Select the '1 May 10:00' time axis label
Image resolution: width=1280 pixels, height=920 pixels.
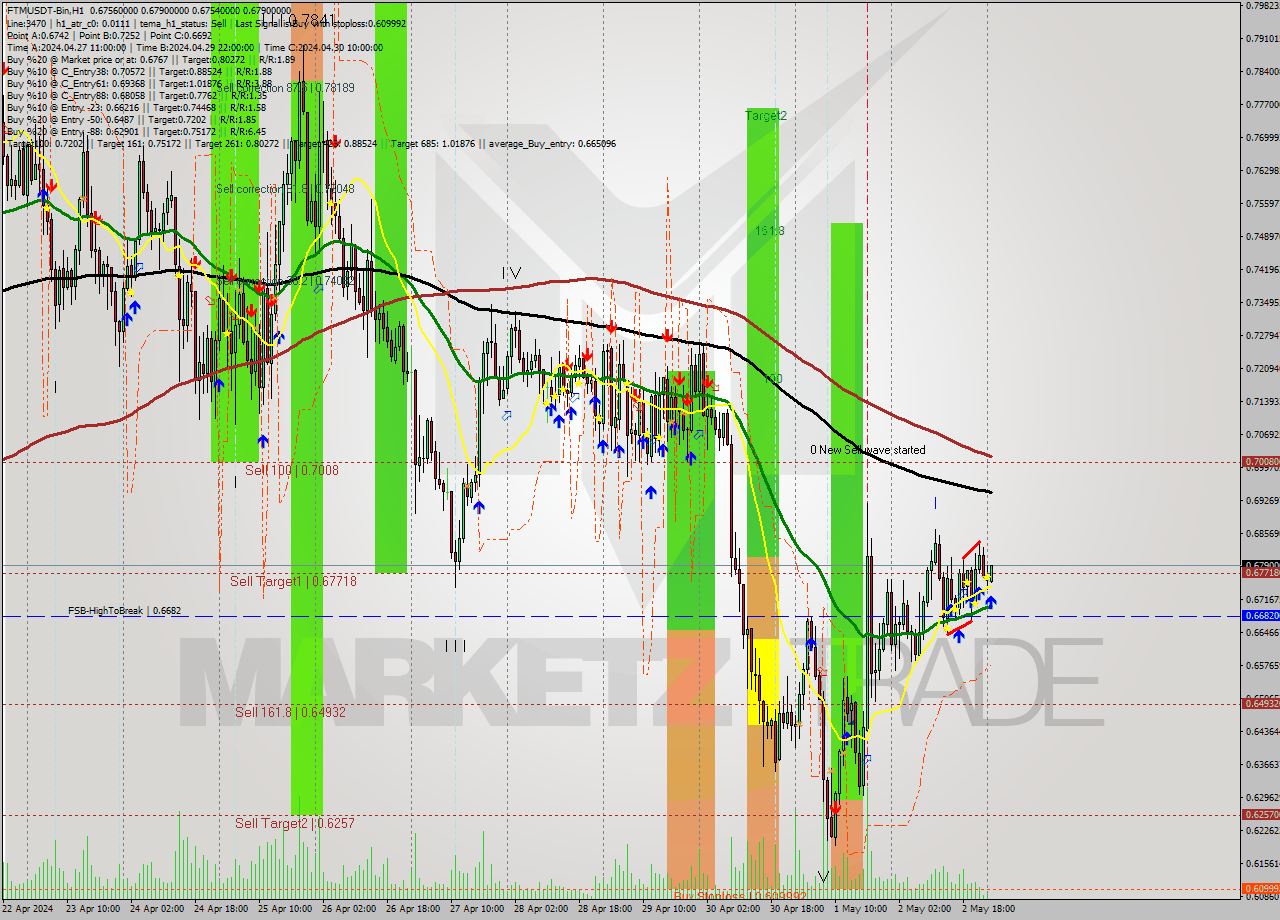click(861, 910)
